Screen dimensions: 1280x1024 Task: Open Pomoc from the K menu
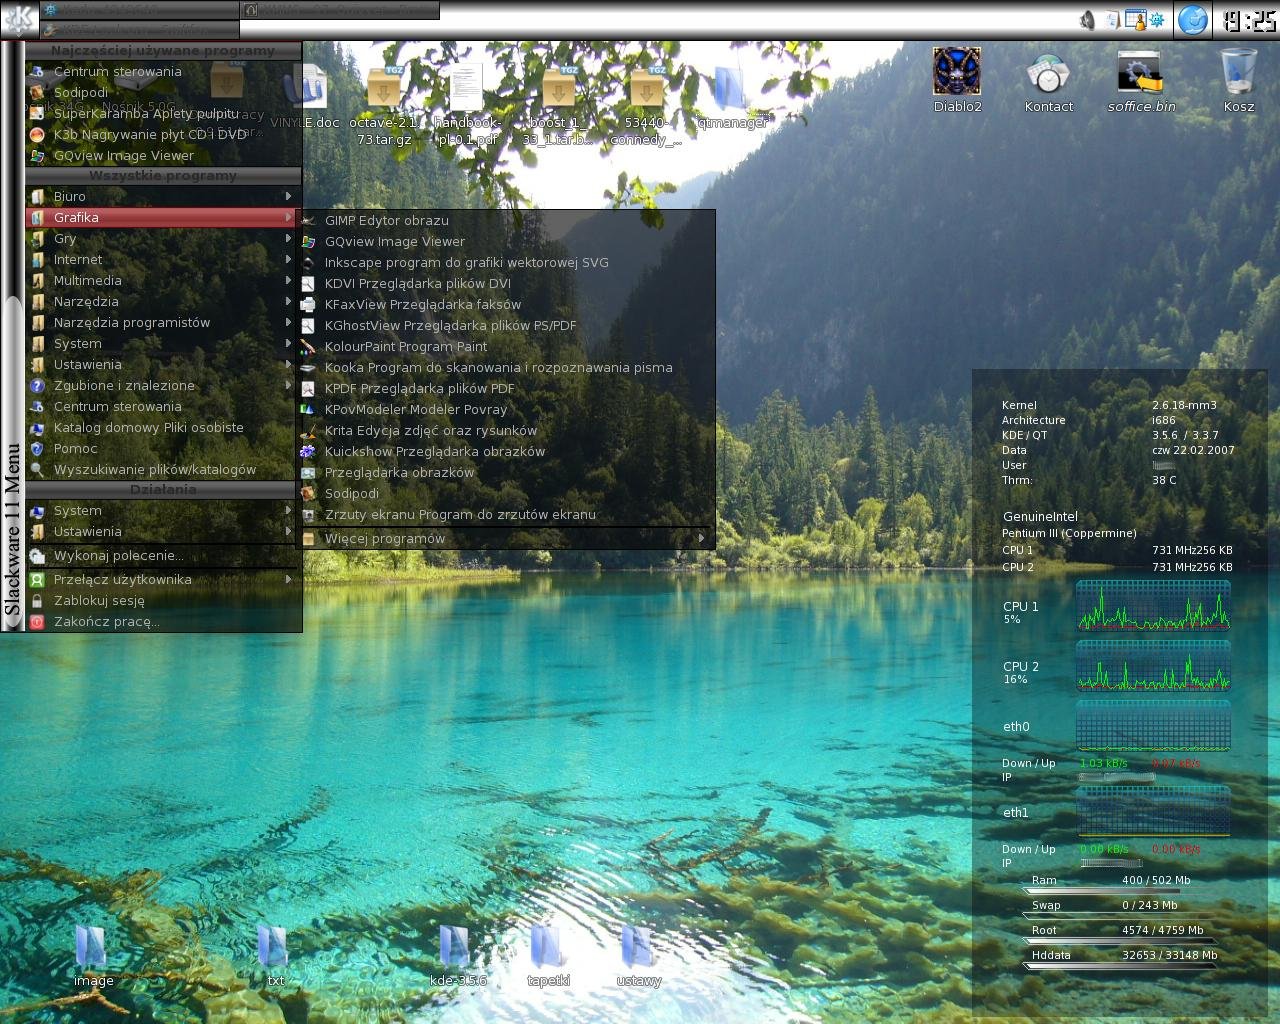[x=162, y=448]
